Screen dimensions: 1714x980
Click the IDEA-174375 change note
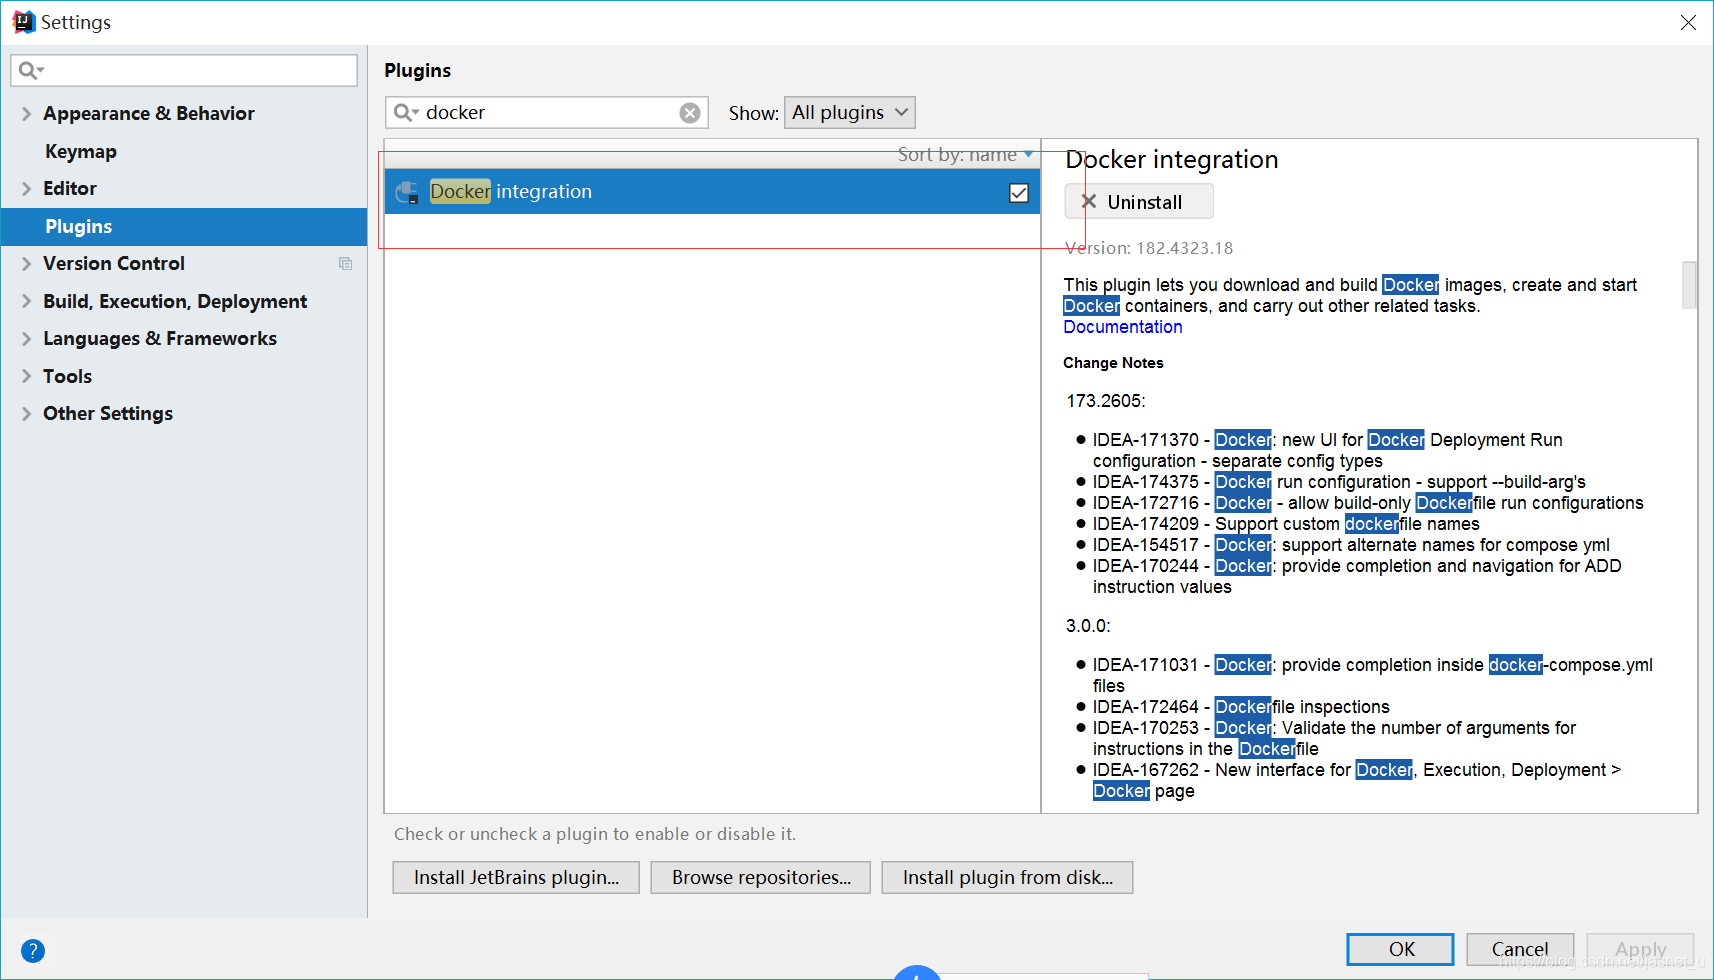1339,482
